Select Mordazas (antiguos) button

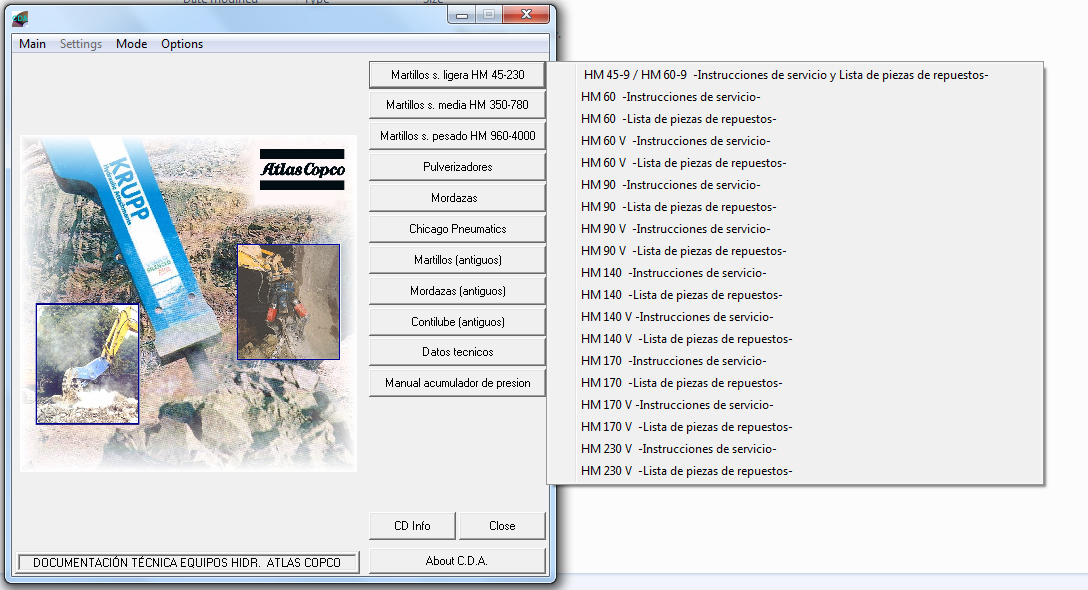(457, 291)
